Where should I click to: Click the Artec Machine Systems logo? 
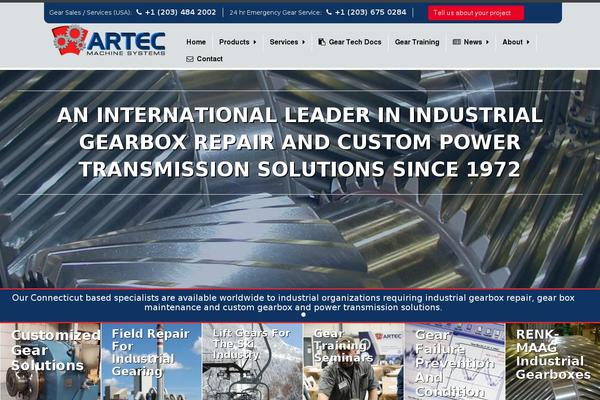[109, 40]
